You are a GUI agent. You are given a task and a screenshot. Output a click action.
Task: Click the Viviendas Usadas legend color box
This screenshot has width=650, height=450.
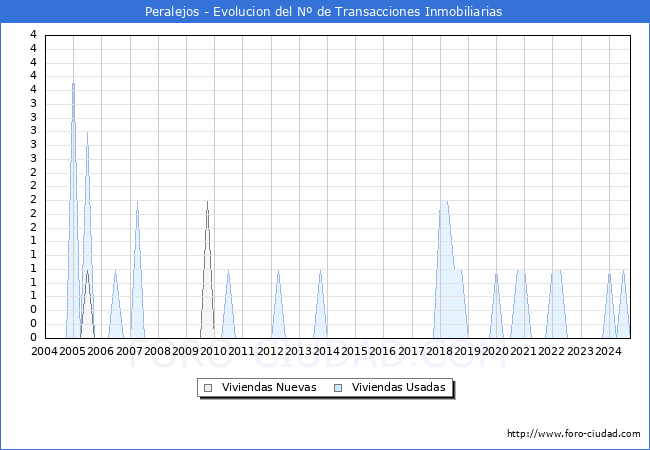[338, 388]
